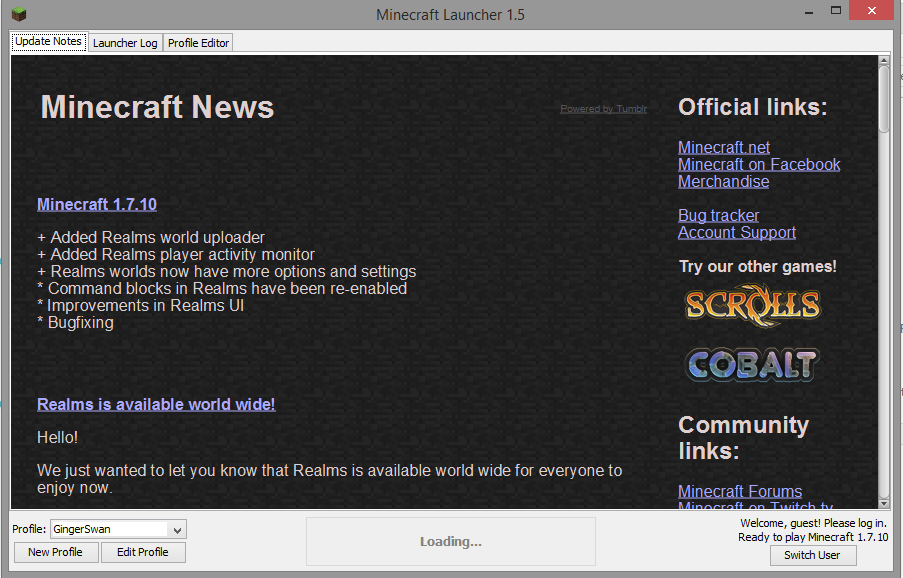903x578 pixels.
Task: Click the Minecraft grass block window icon
Action: point(19,14)
